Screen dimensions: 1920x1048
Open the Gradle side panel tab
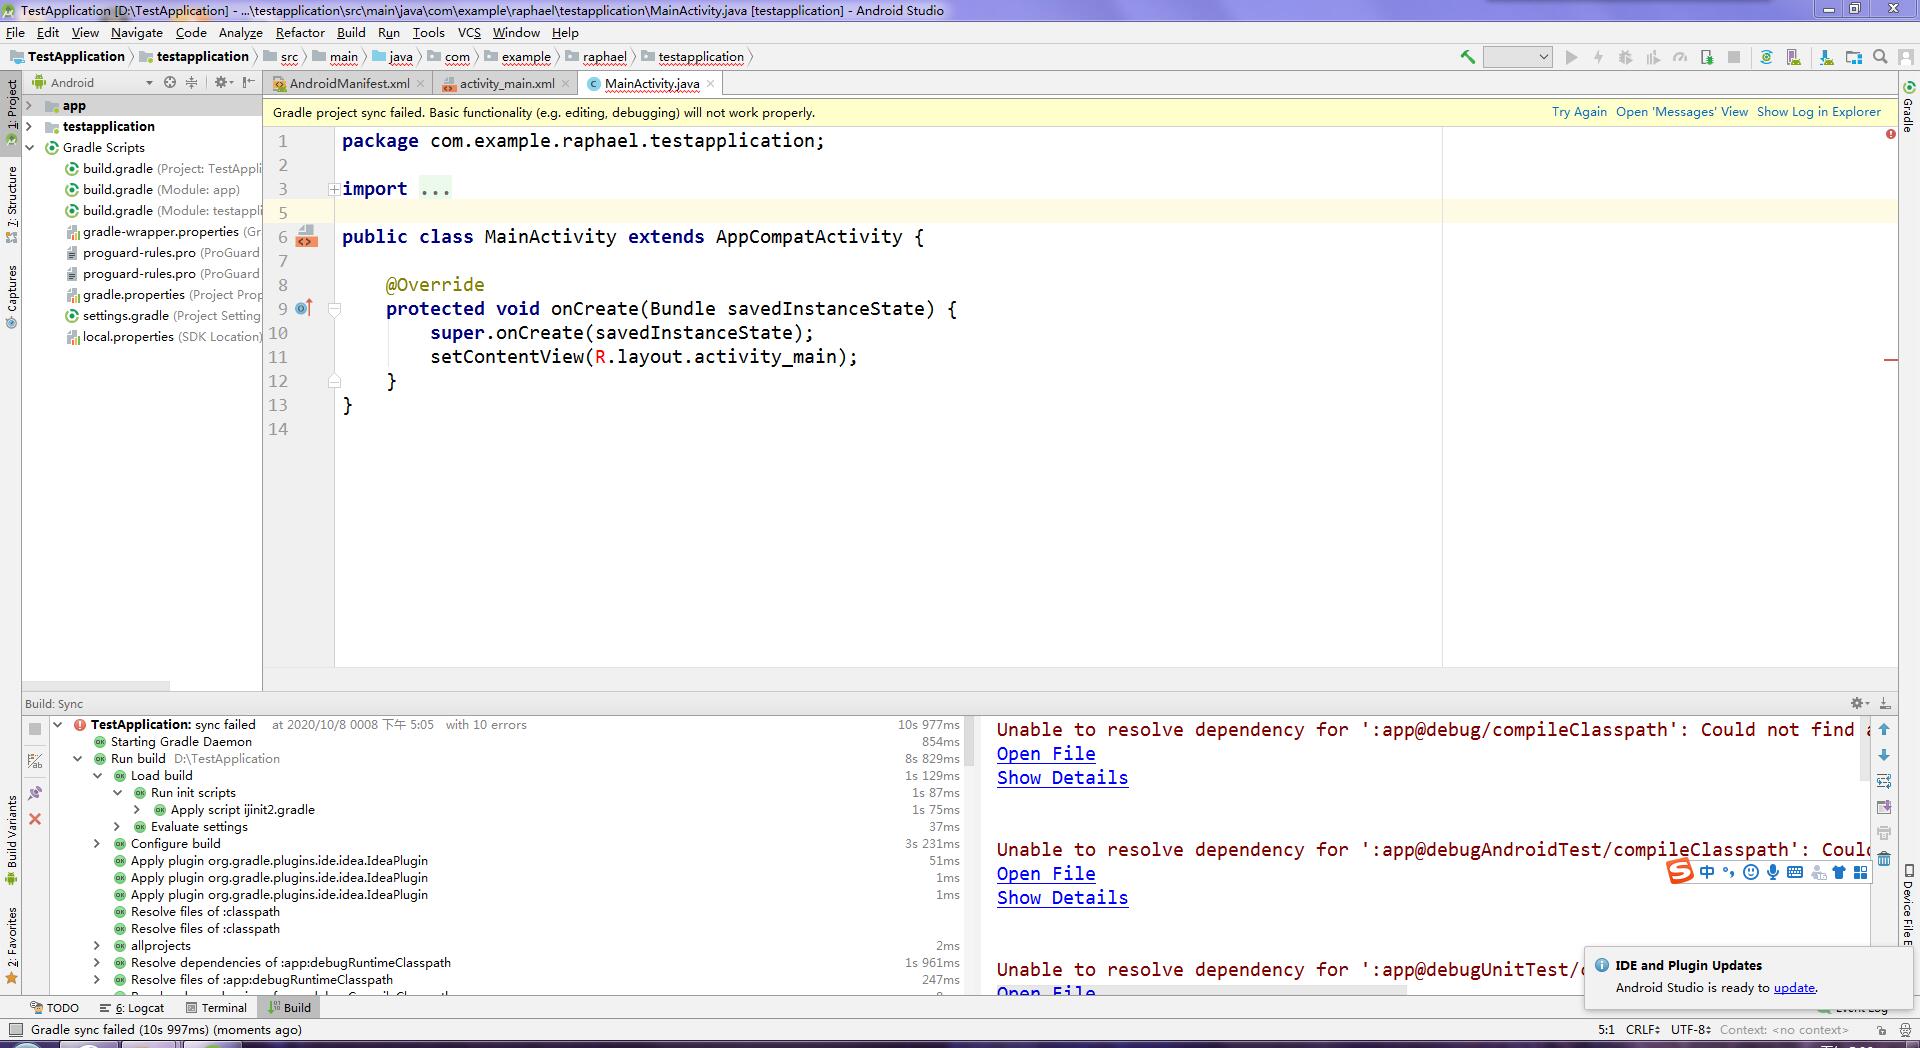1908,109
